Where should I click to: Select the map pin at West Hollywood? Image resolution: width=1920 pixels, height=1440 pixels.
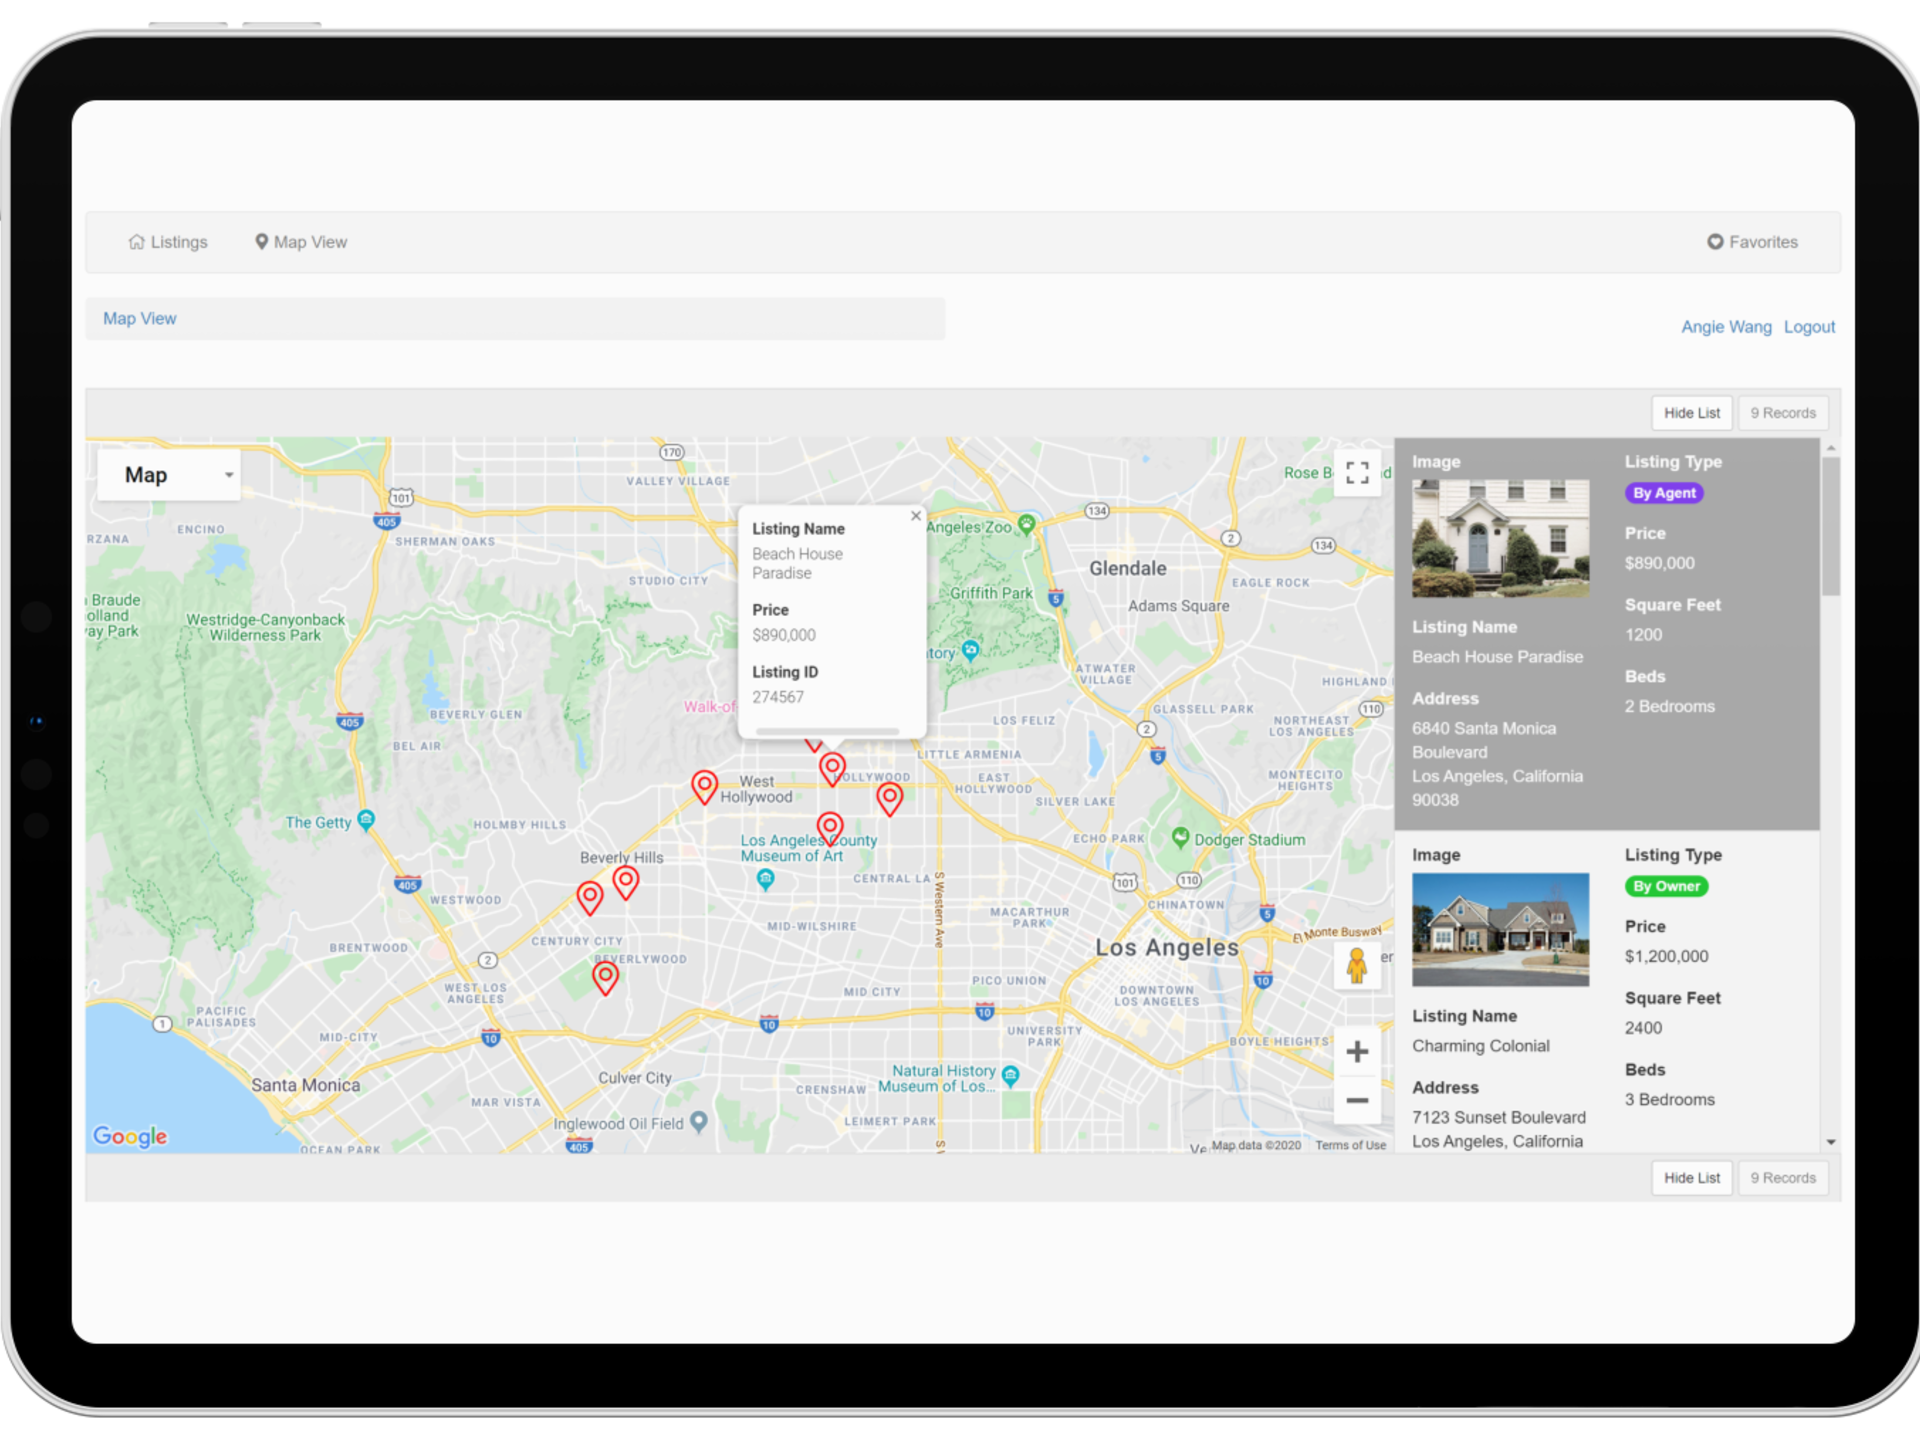[x=704, y=786]
